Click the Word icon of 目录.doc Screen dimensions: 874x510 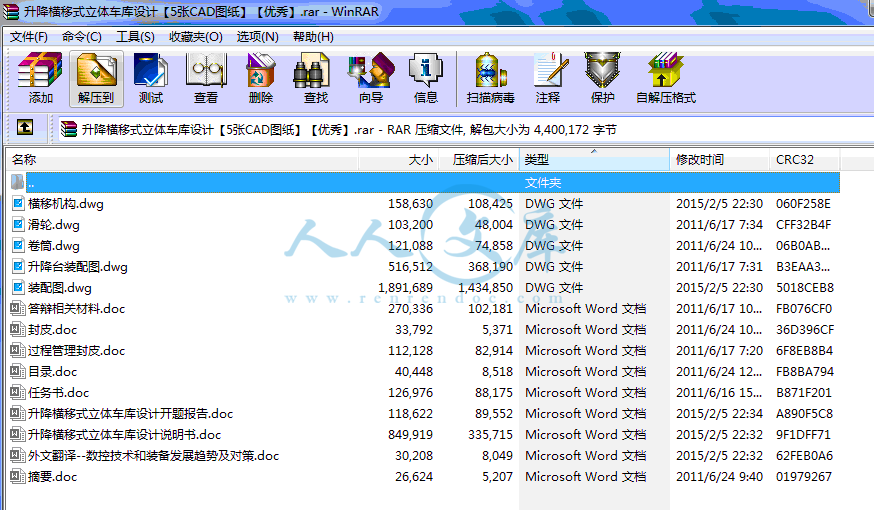point(18,371)
